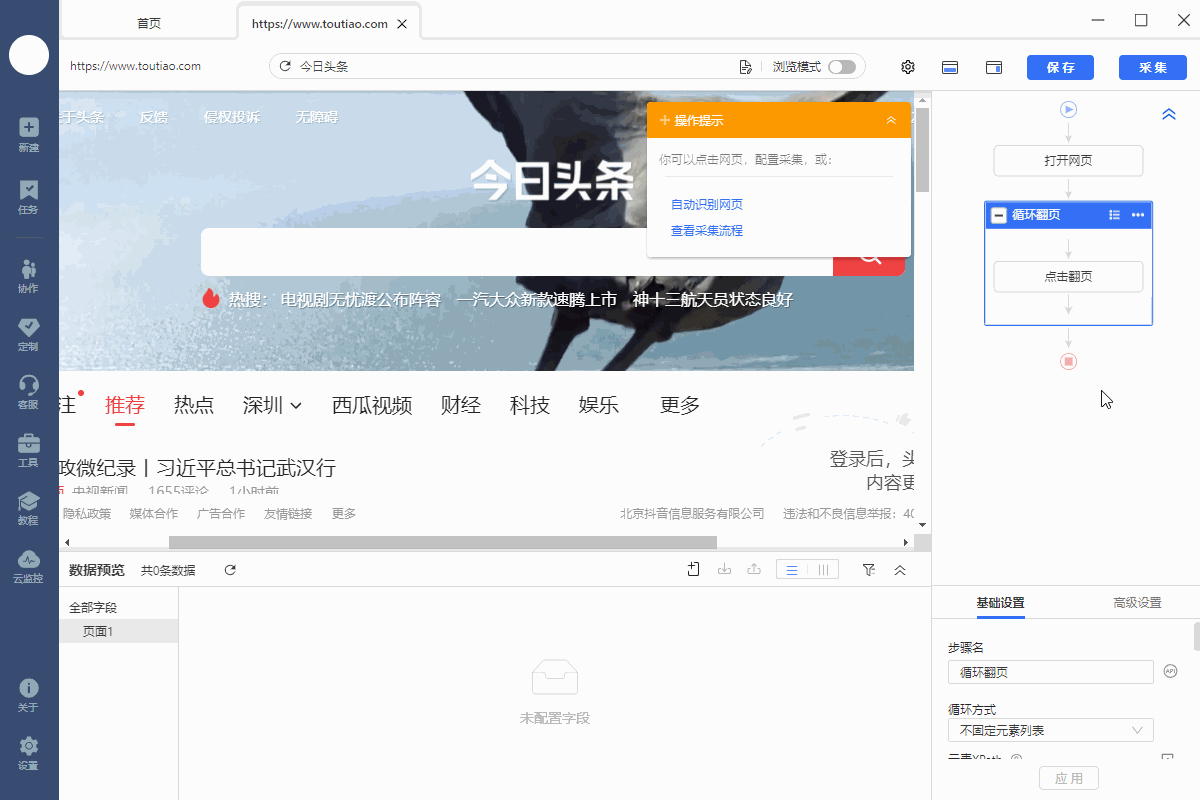
Task: Switch to the 首页 tab
Action: coord(149,23)
